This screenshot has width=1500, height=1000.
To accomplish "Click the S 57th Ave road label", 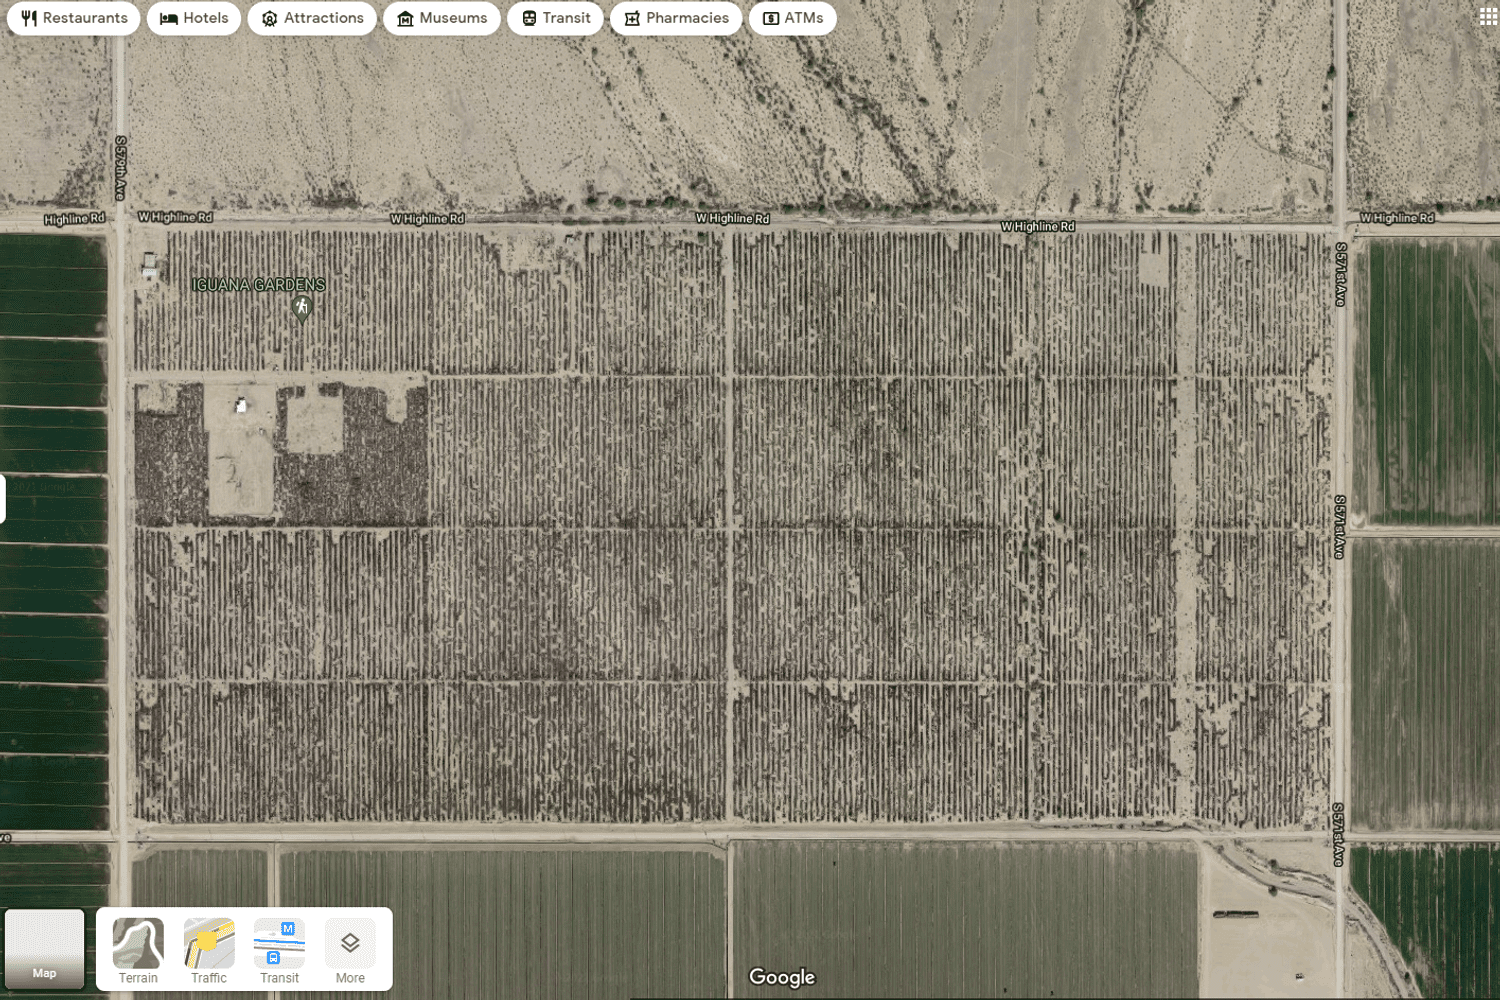I will coord(120,168).
